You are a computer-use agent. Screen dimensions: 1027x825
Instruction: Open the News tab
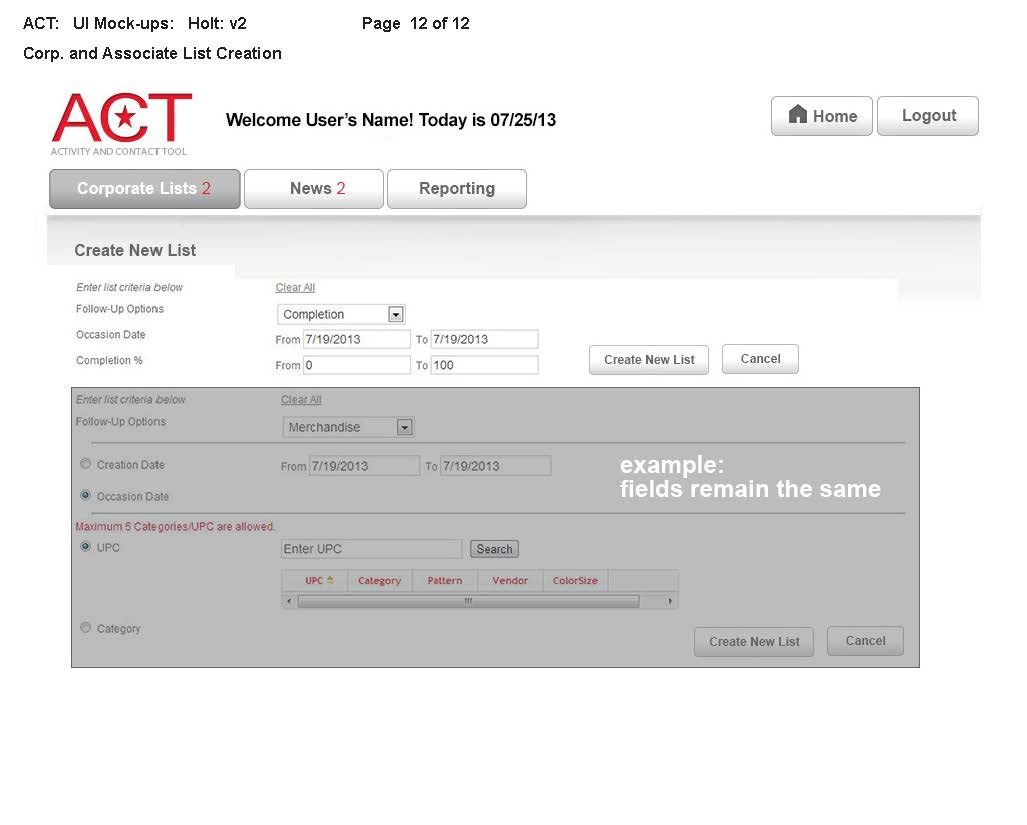313,189
